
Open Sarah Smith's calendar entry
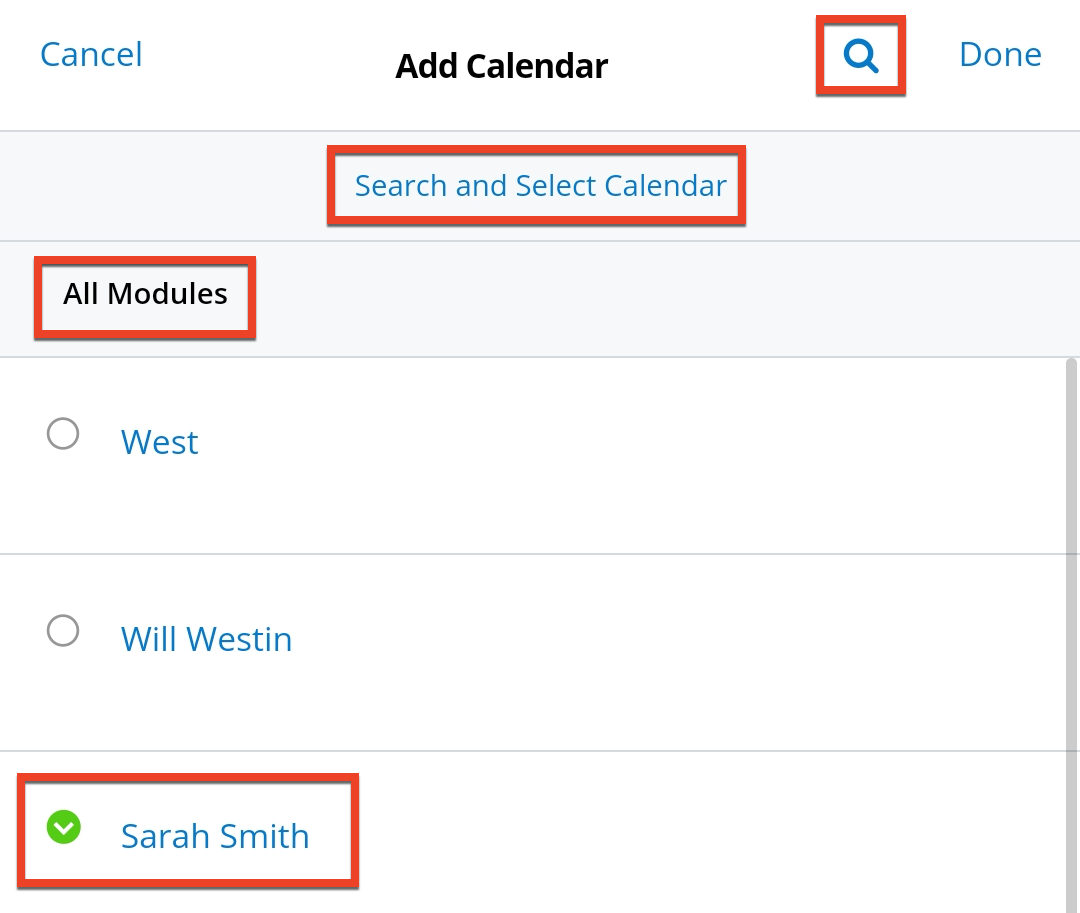[214, 835]
